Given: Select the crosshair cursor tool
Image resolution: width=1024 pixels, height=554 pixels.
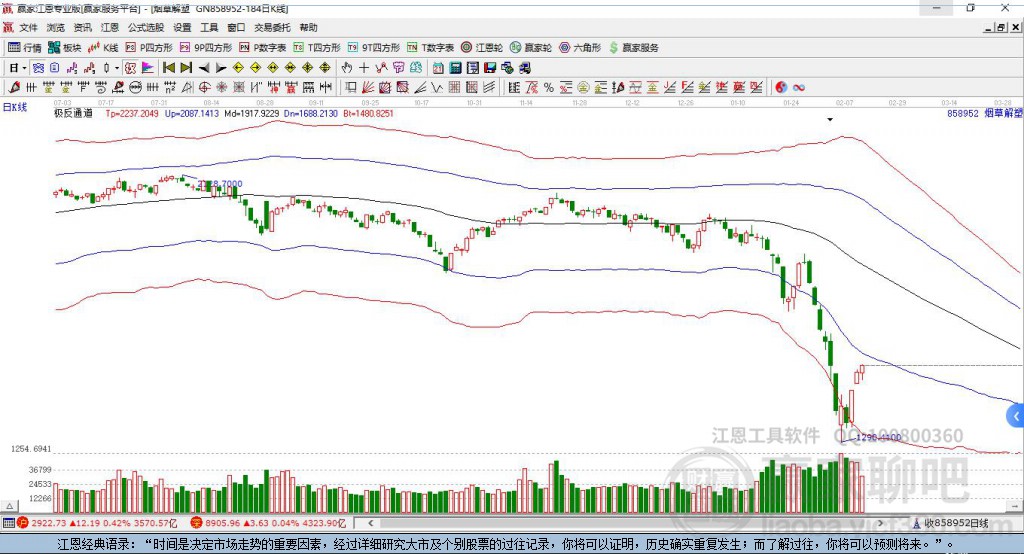Looking at the screenshot, I should click(364, 68).
